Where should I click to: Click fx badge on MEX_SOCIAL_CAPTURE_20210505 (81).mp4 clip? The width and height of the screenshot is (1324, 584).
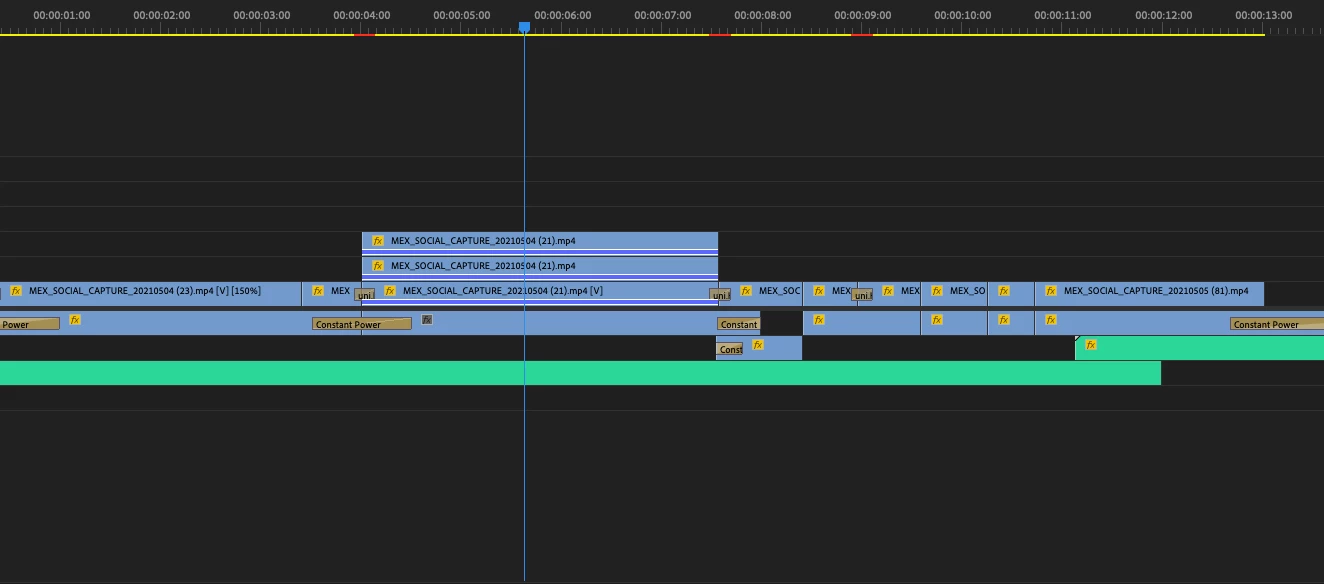(1051, 291)
